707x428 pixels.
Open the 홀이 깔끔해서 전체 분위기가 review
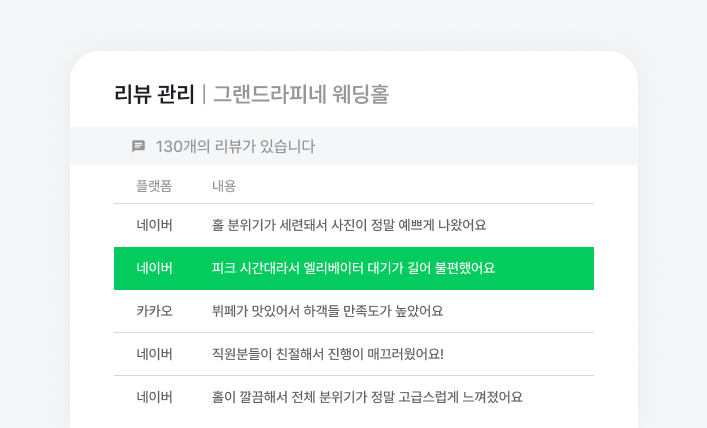(x=367, y=397)
